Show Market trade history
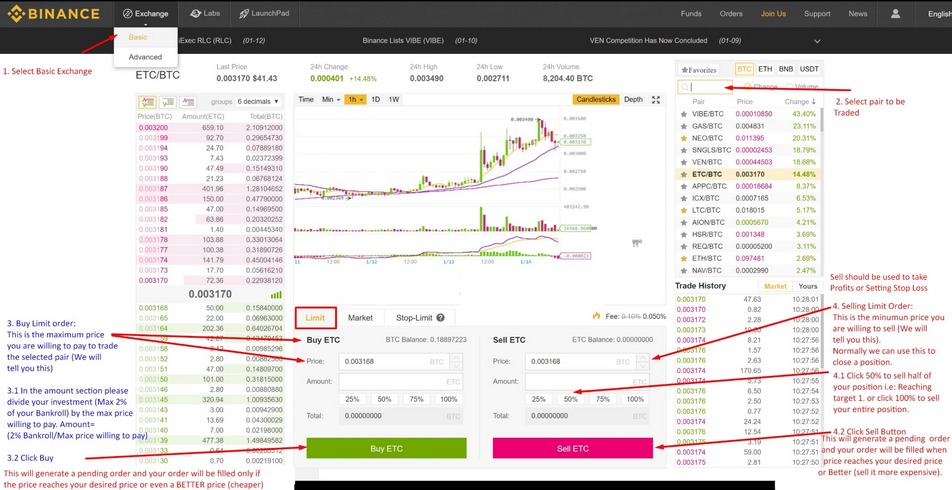The width and height of the screenshot is (952, 490). click(x=775, y=286)
